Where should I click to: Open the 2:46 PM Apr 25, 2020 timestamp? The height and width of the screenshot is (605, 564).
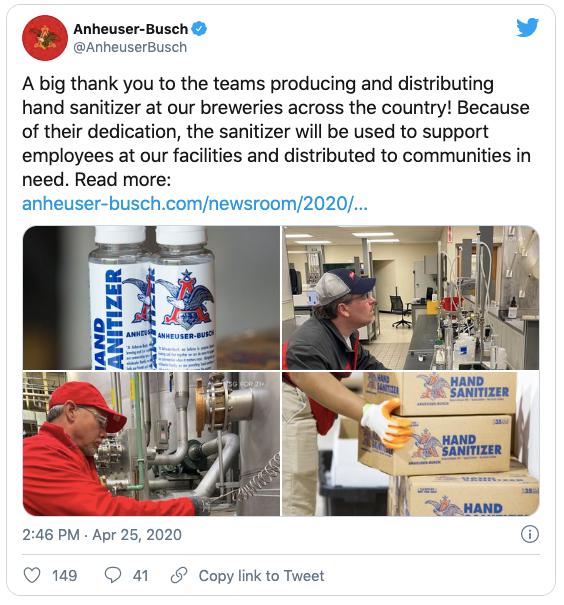(x=102, y=535)
